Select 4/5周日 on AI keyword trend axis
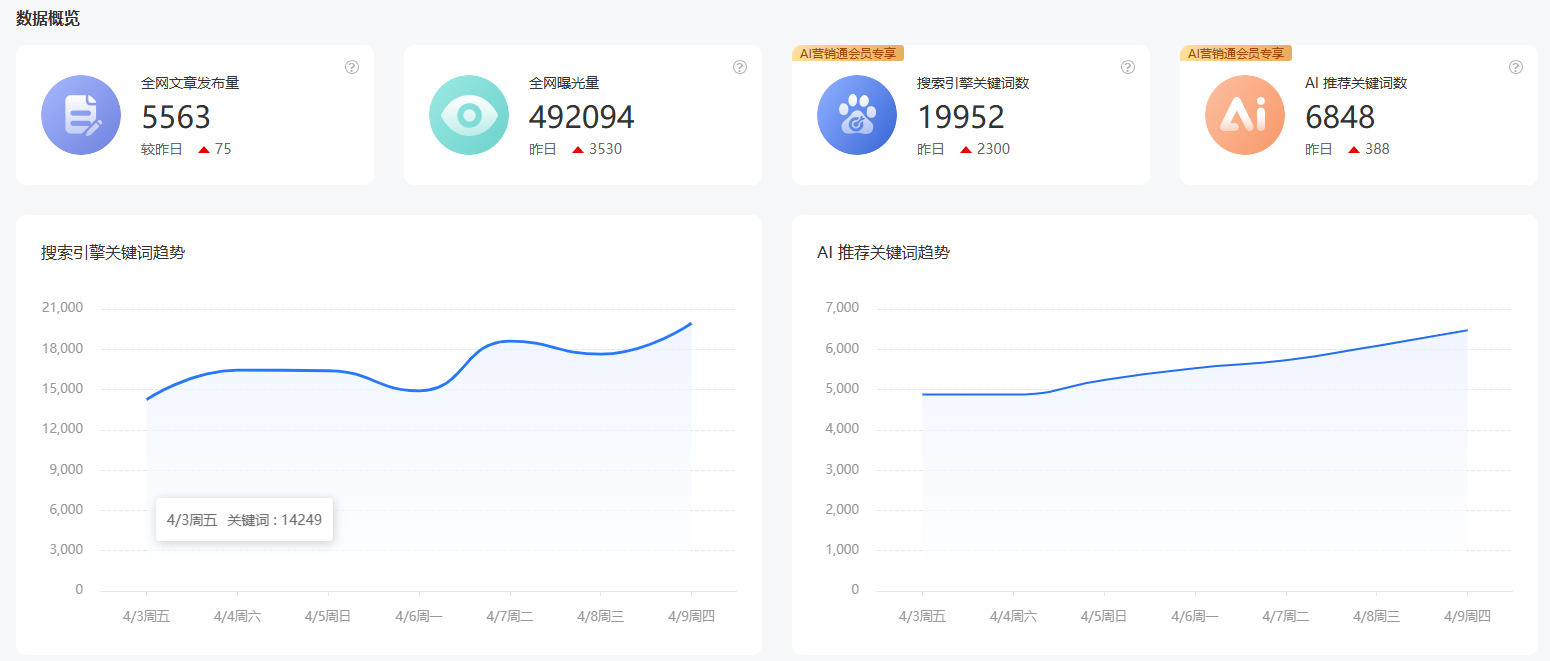 (x=1104, y=617)
